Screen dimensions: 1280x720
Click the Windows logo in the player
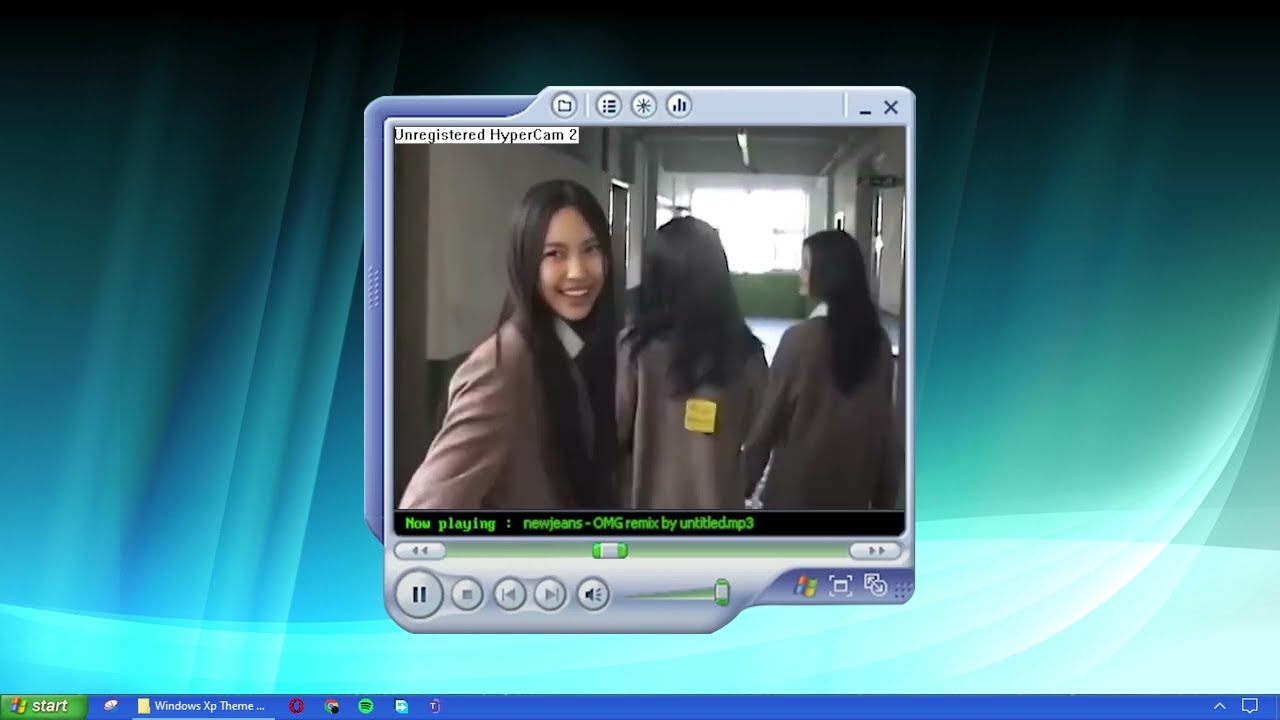(805, 586)
